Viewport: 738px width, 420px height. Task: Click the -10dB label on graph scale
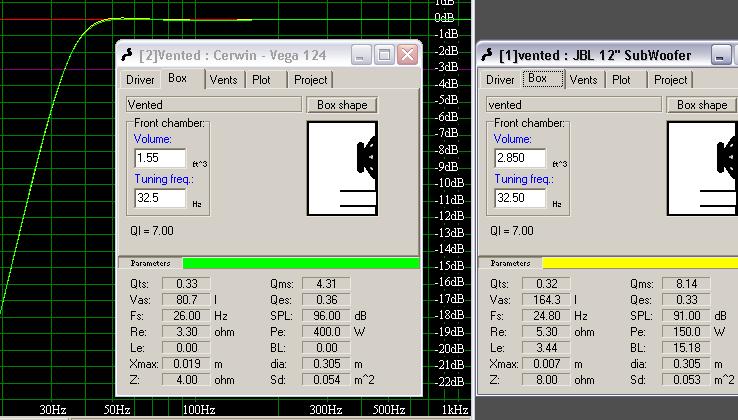pos(449,183)
